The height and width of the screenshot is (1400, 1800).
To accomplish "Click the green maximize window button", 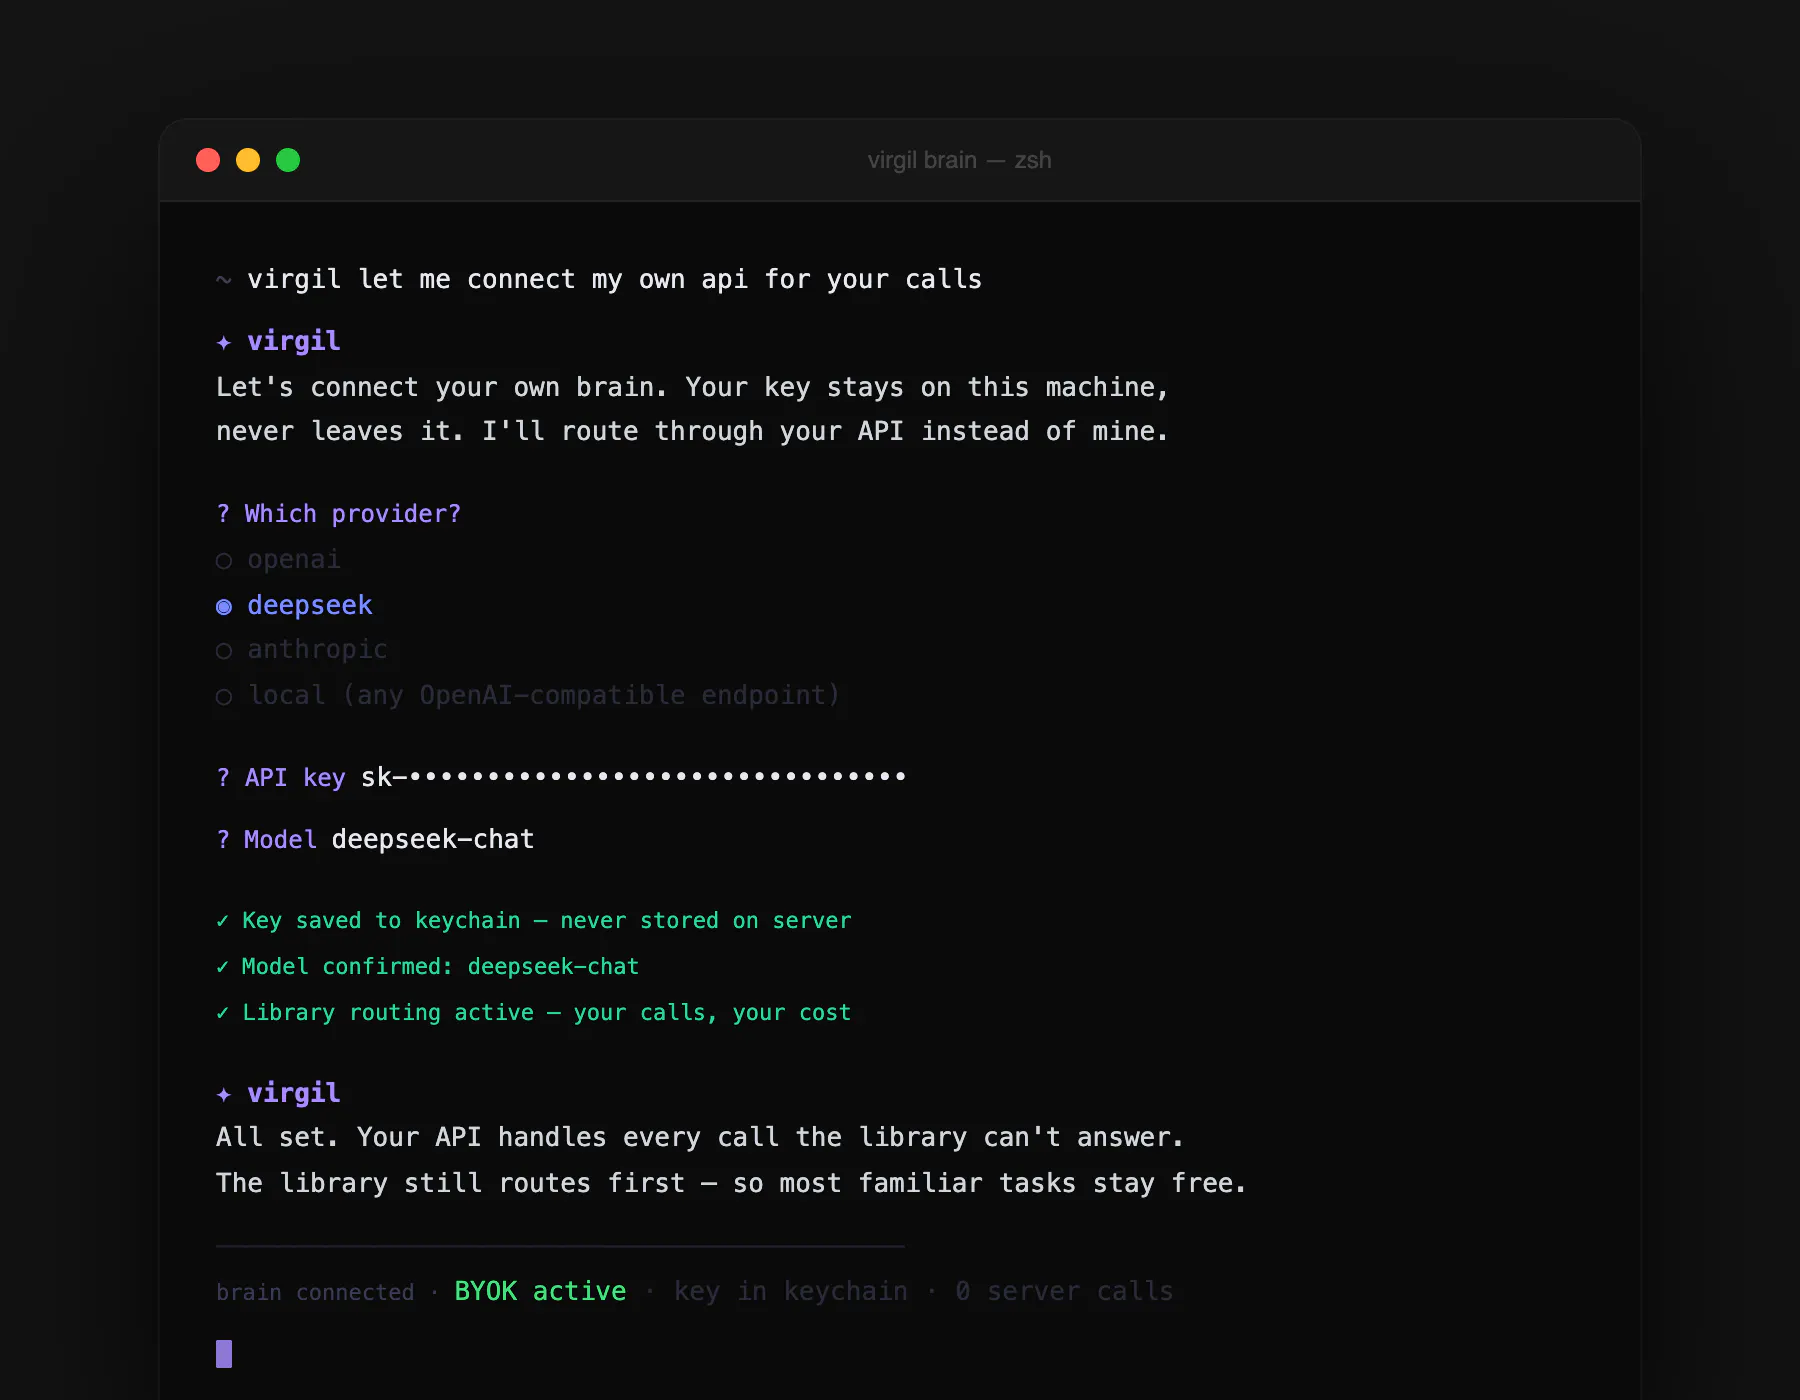I will point(288,160).
